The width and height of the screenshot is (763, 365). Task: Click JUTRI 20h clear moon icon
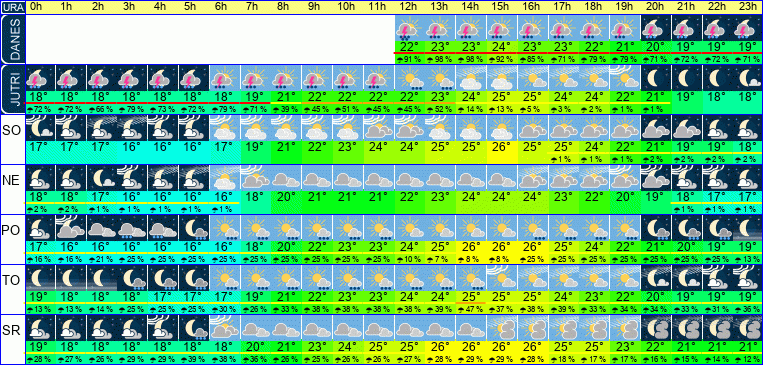pyautogui.click(x=655, y=77)
